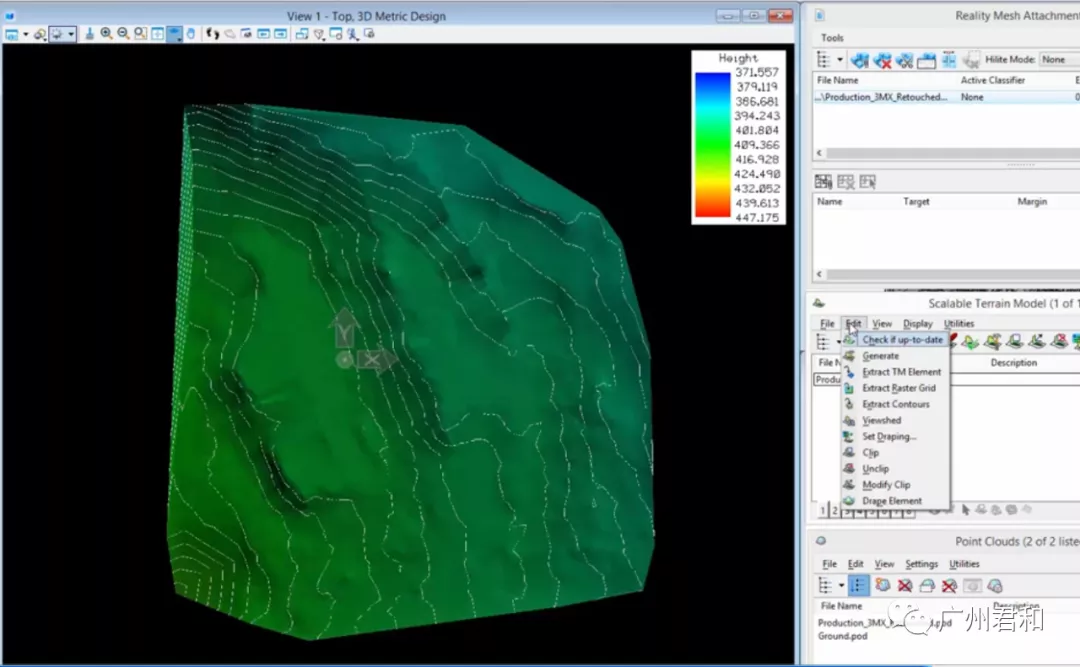Screen dimensions: 1080x667
Task: Click Target column header
Action: 916,201
